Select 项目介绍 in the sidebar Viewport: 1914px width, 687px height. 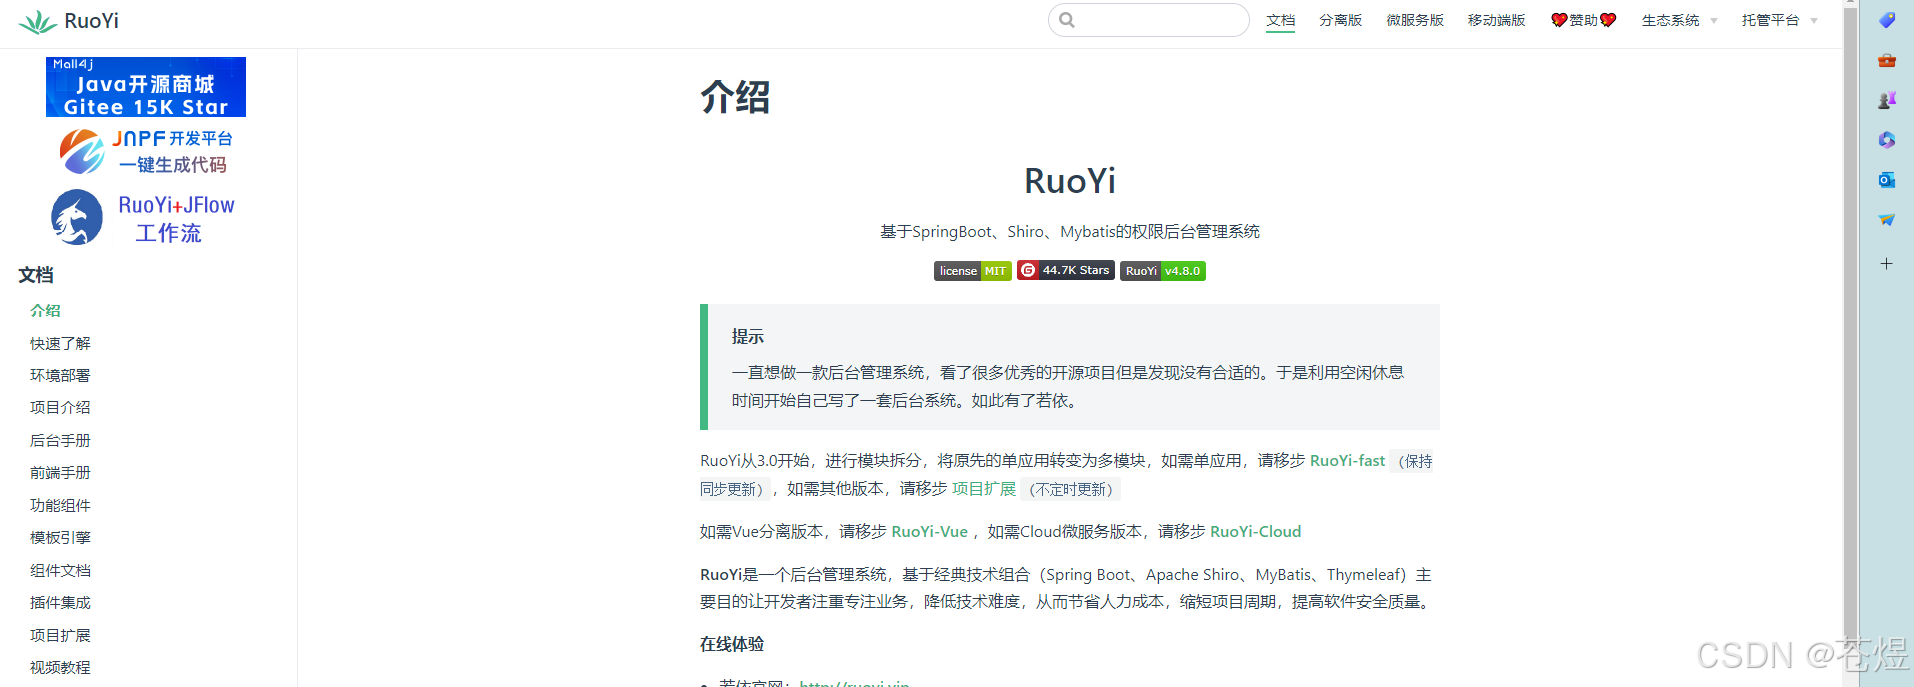click(x=60, y=407)
